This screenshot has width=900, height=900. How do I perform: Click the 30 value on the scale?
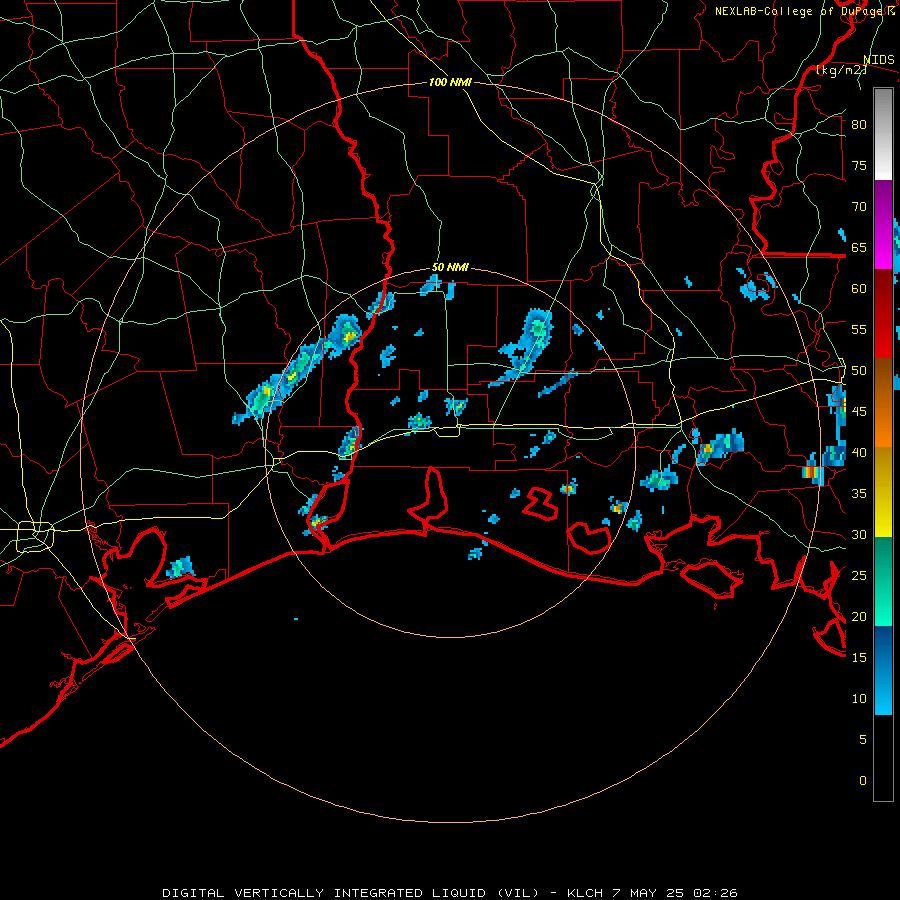coord(859,534)
